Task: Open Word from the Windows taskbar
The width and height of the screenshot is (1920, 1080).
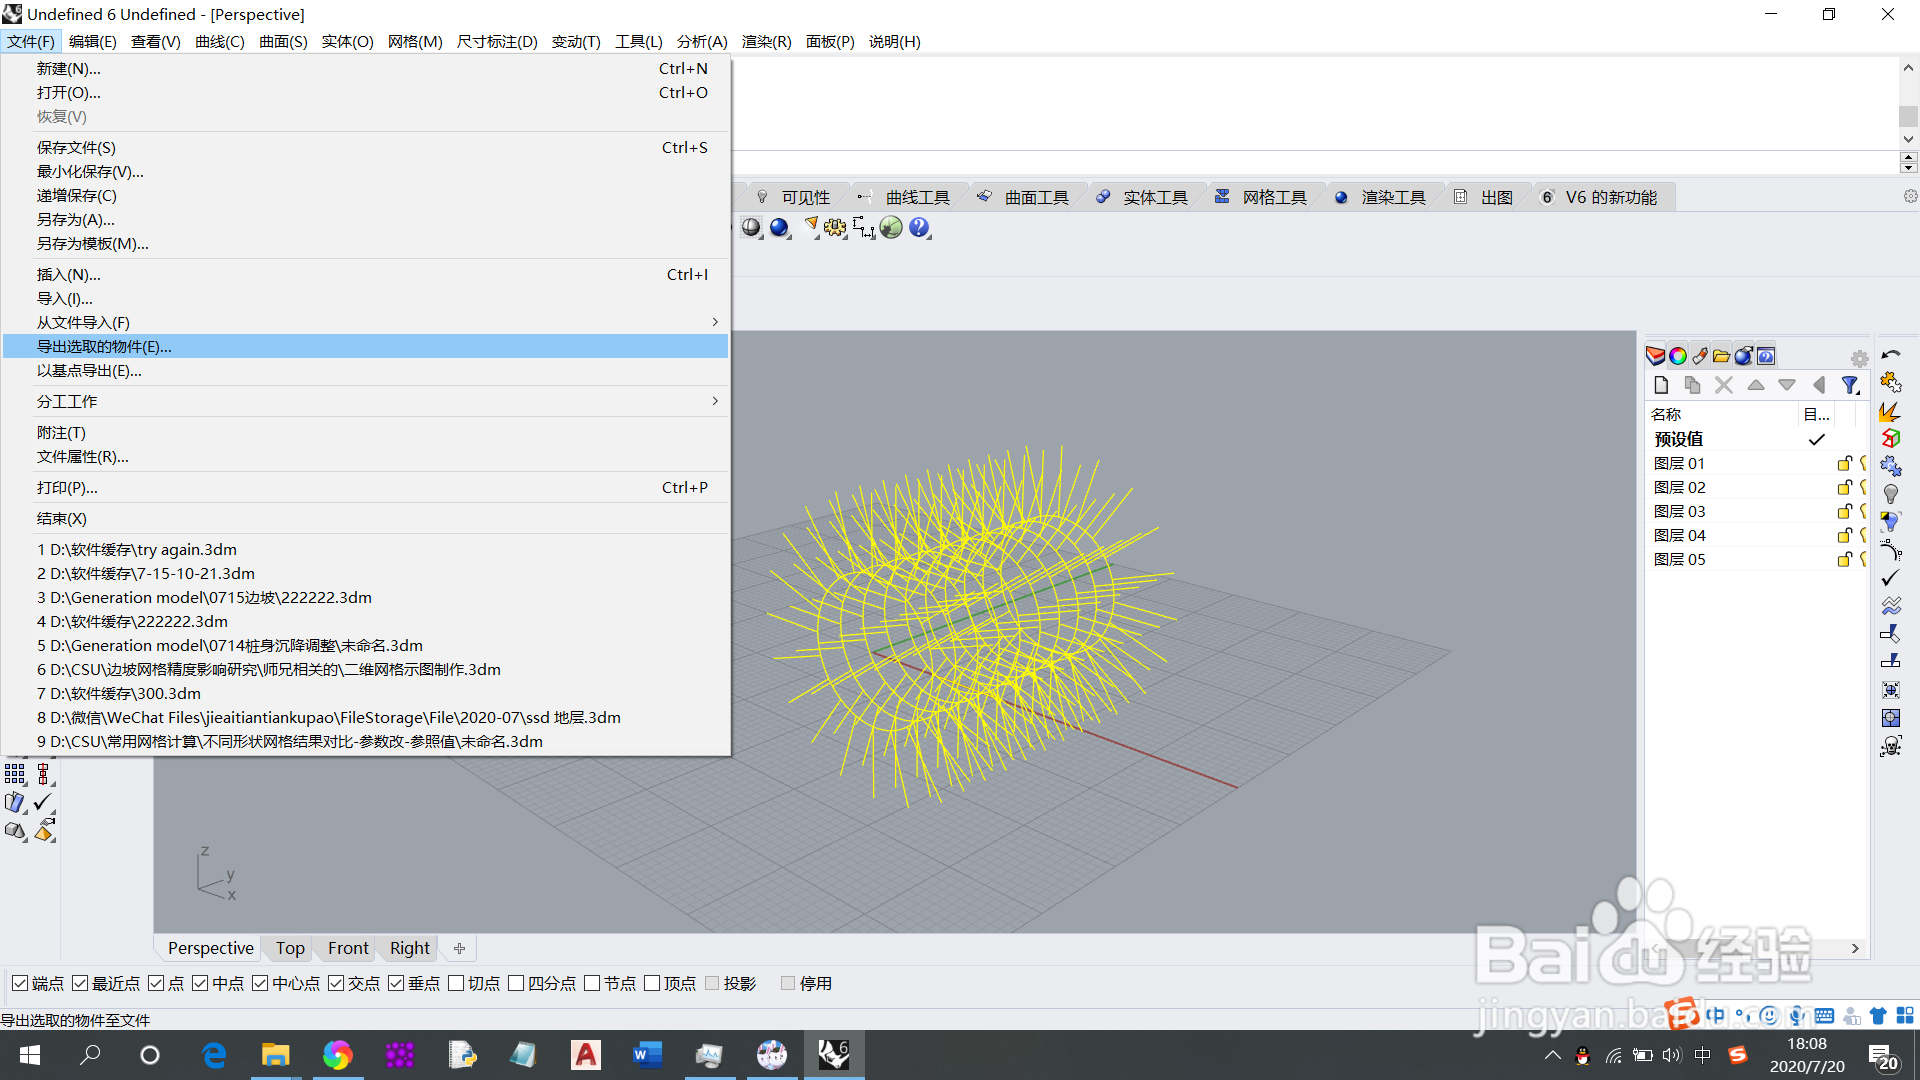Action: [x=647, y=1055]
